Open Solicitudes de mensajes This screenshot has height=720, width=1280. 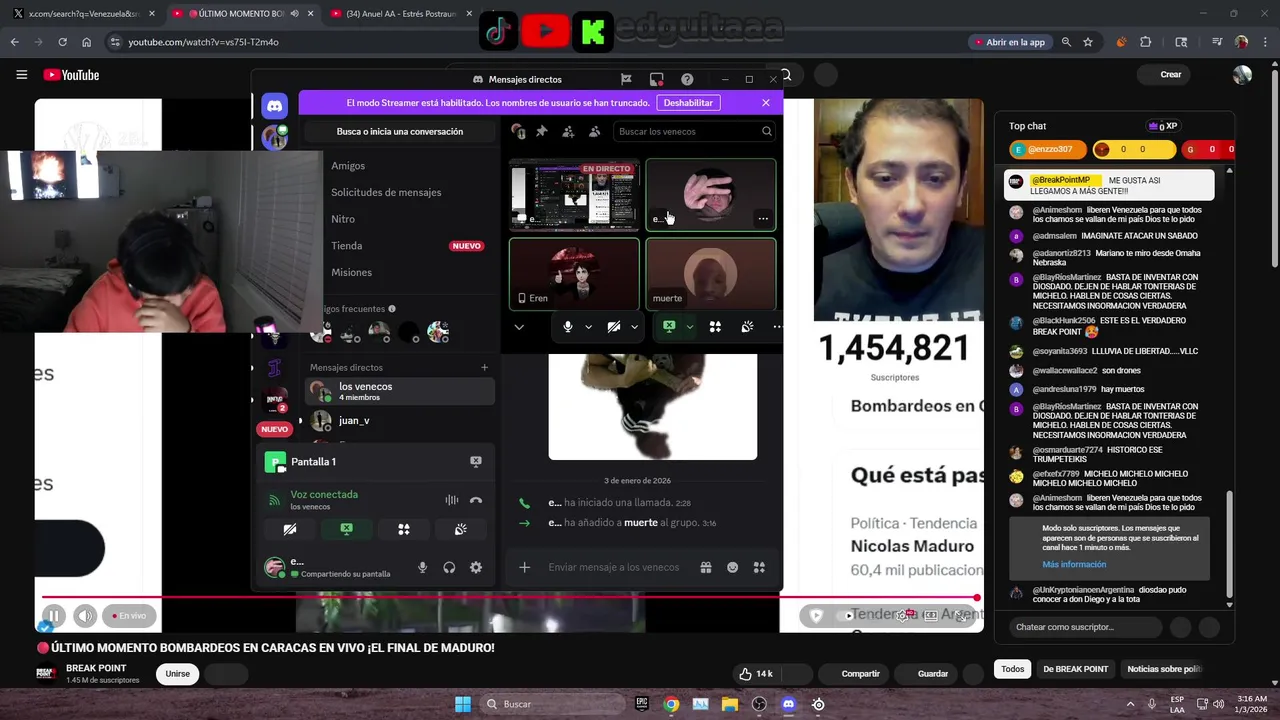pyautogui.click(x=386, y=192)
